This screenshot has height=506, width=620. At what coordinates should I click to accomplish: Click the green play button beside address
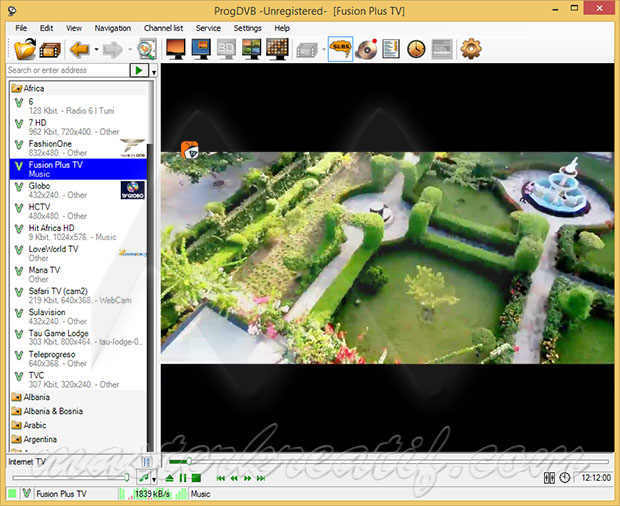(x=139, y=70)
